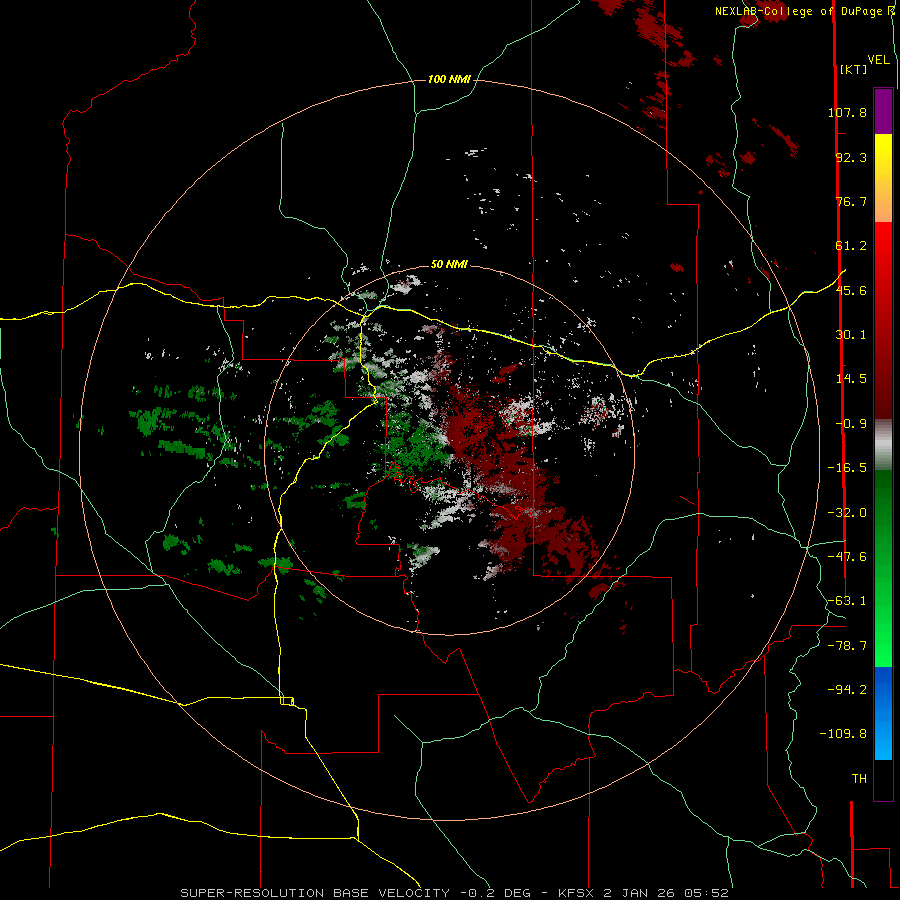Select the 45.6 scale value
Image resolution: width=900 pixels, height=900 pixels.
coord(851,290)
